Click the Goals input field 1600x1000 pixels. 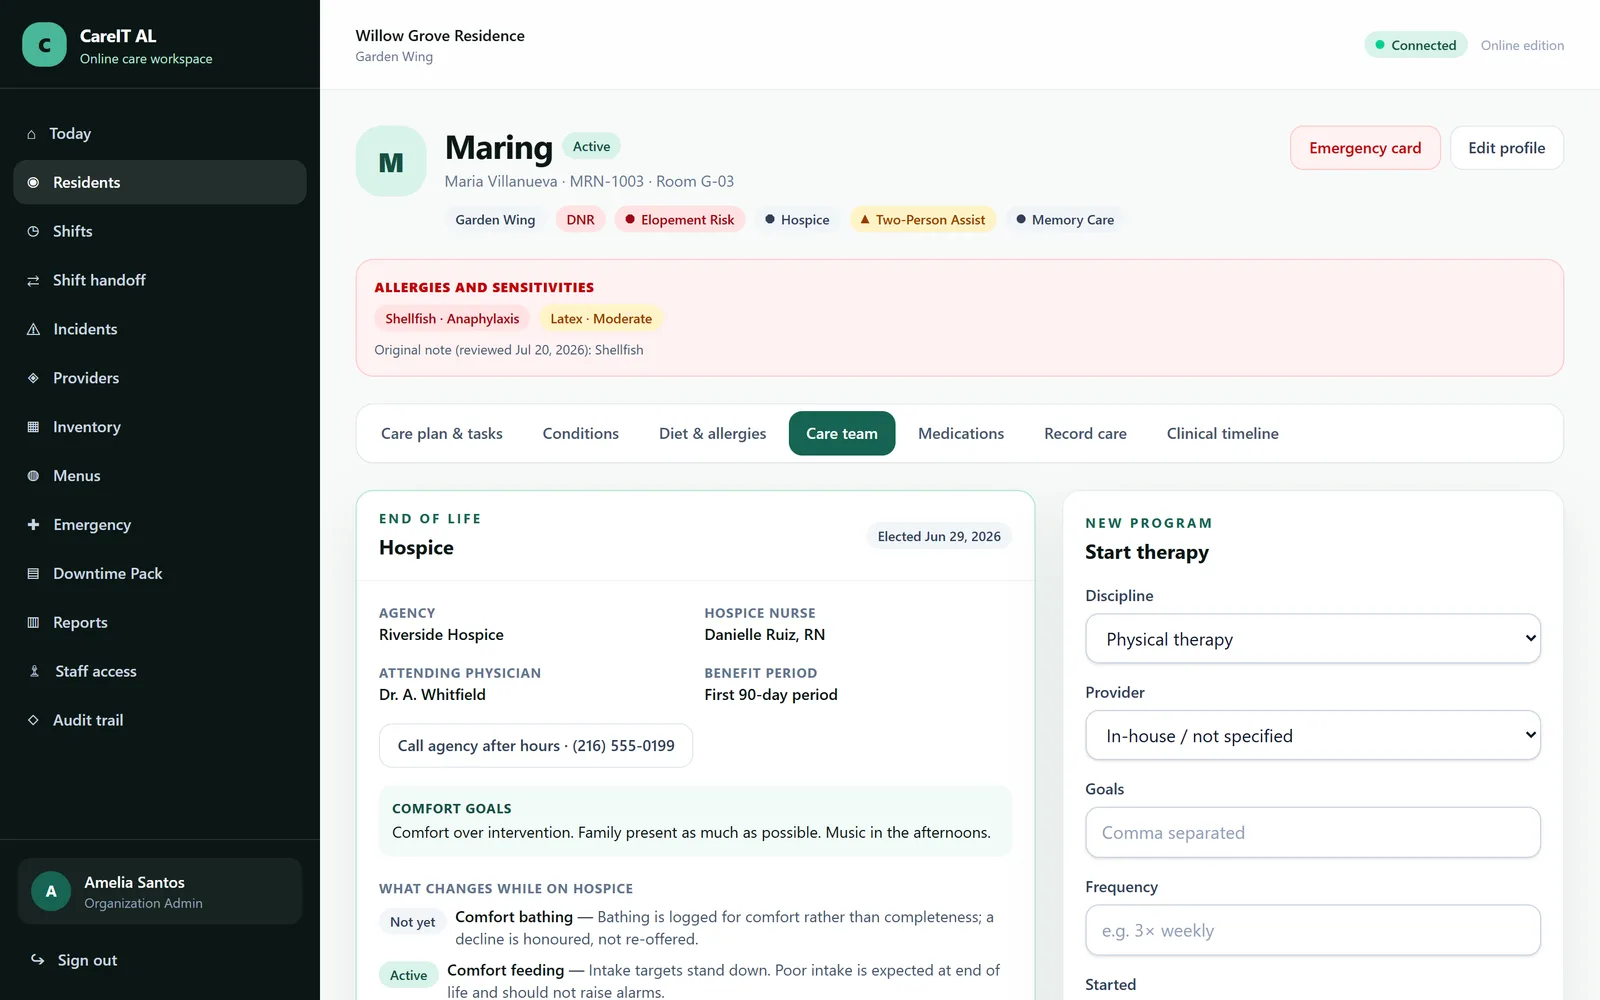(x=1312, y=833)
